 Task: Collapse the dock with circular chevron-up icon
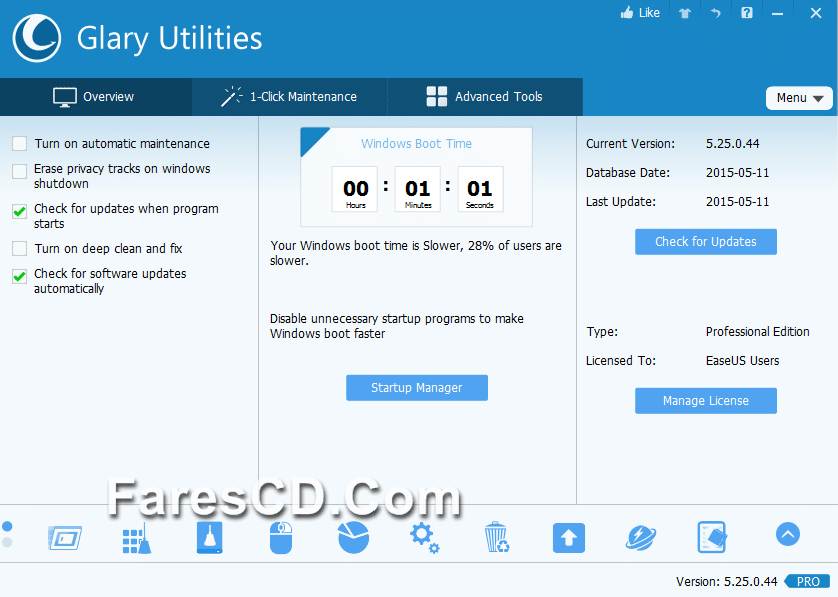coord(788,533)
